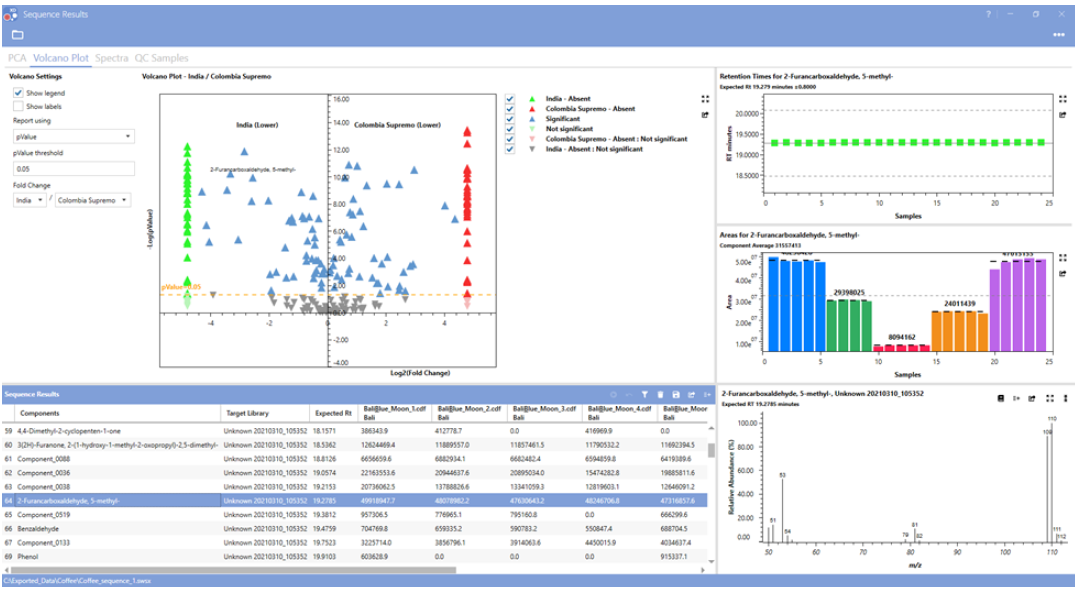Click the save disk icon in the Sequence Results header
1082x591 pixels.
click(x=676, y=395)
